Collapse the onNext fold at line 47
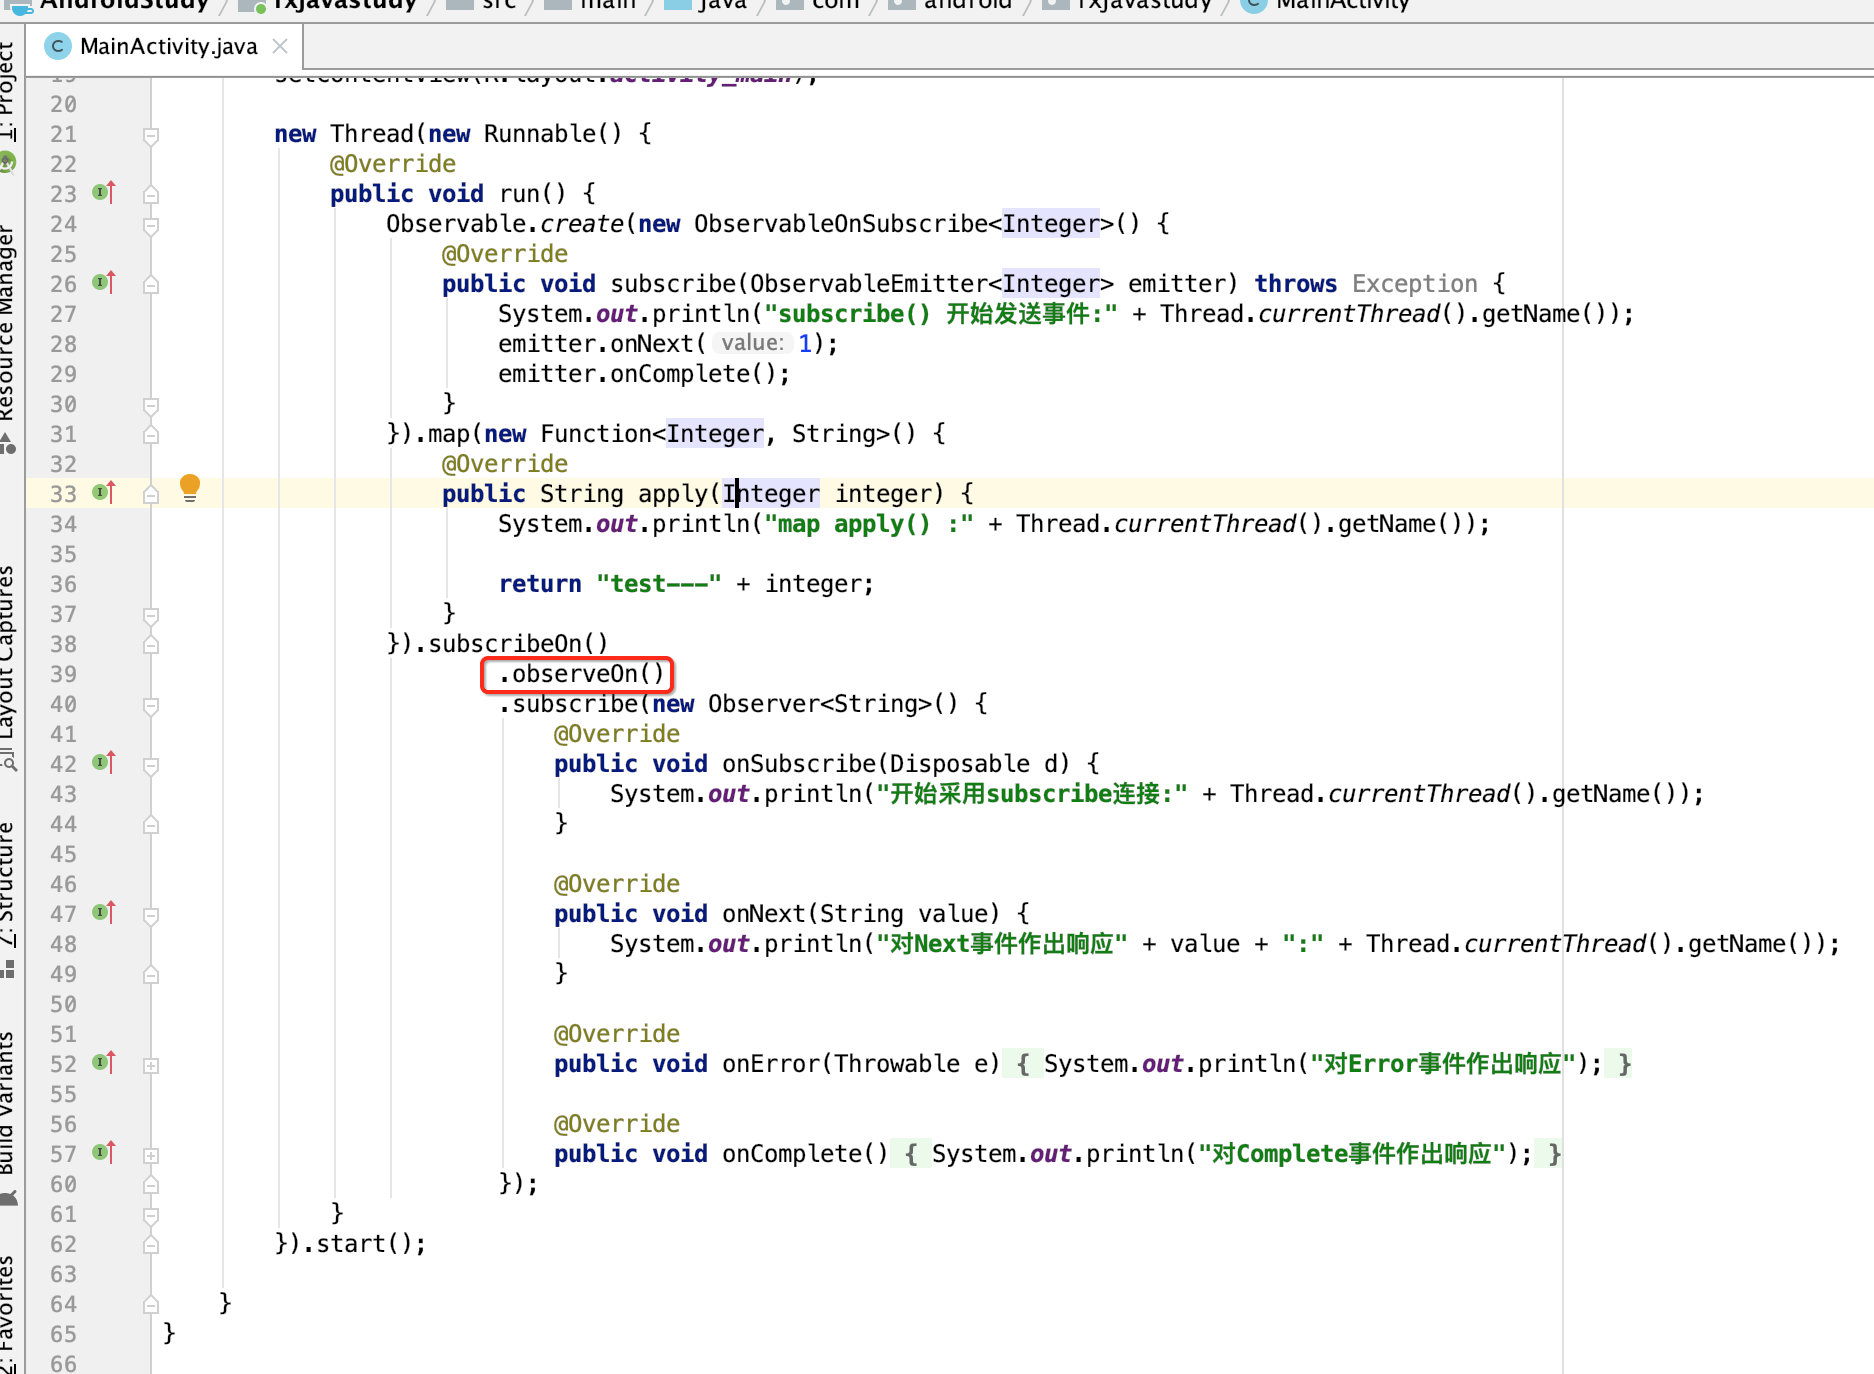Screen dimensions: 1874x1374 pos(151,916)
